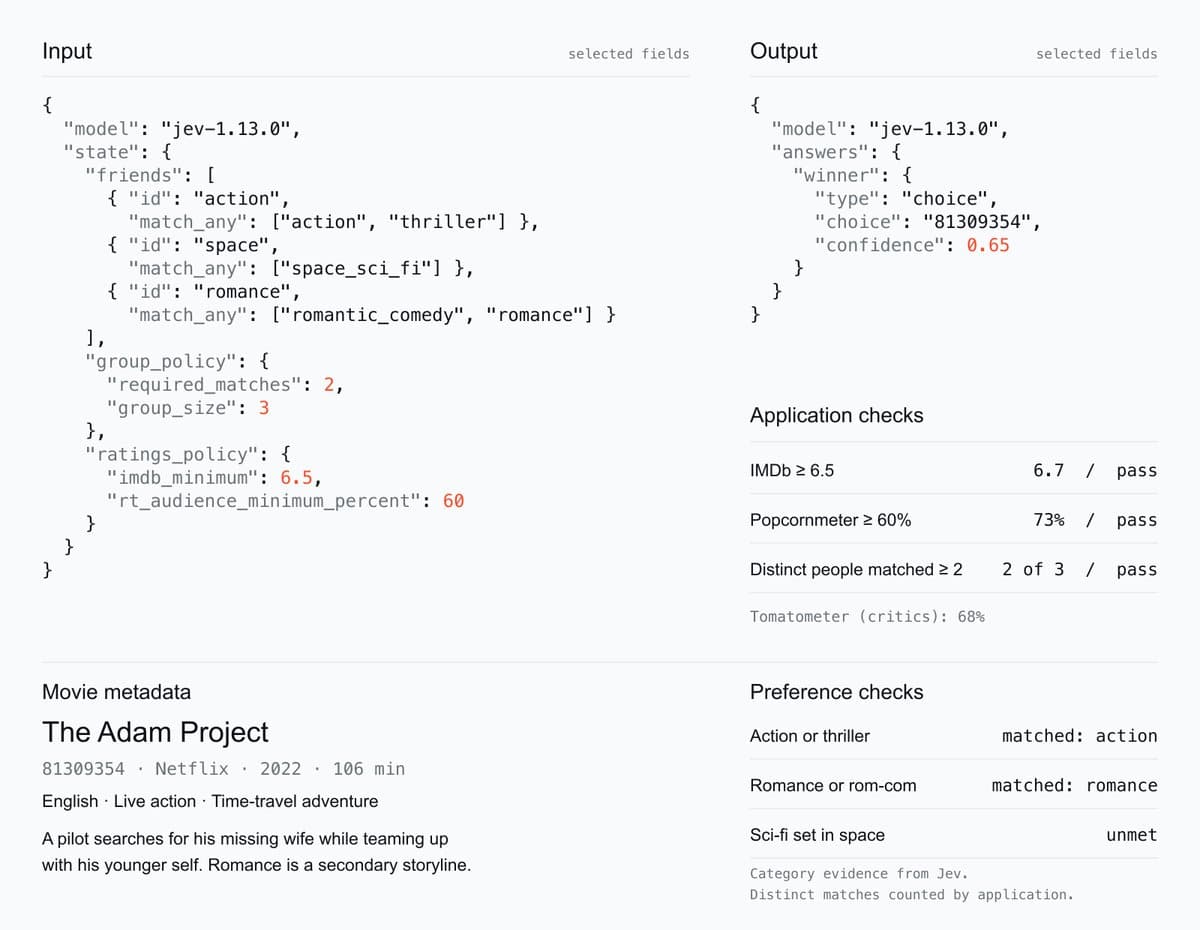Select the Output "selected fields" label
The image size is (1200, 930).
[1096, 54]
